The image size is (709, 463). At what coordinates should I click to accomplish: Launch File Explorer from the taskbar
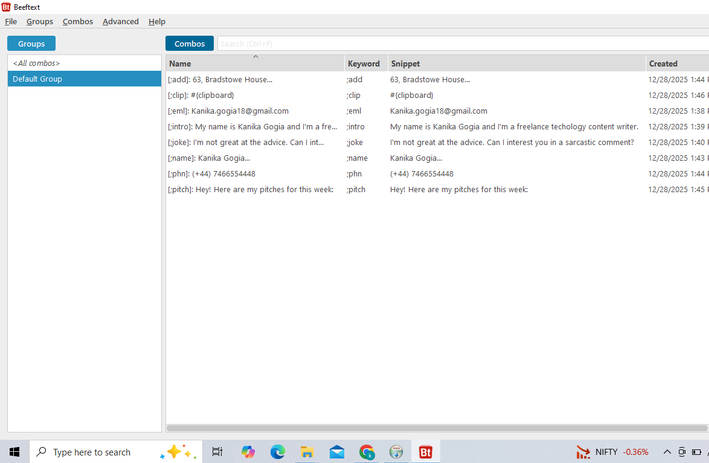(x=307, y=452)
